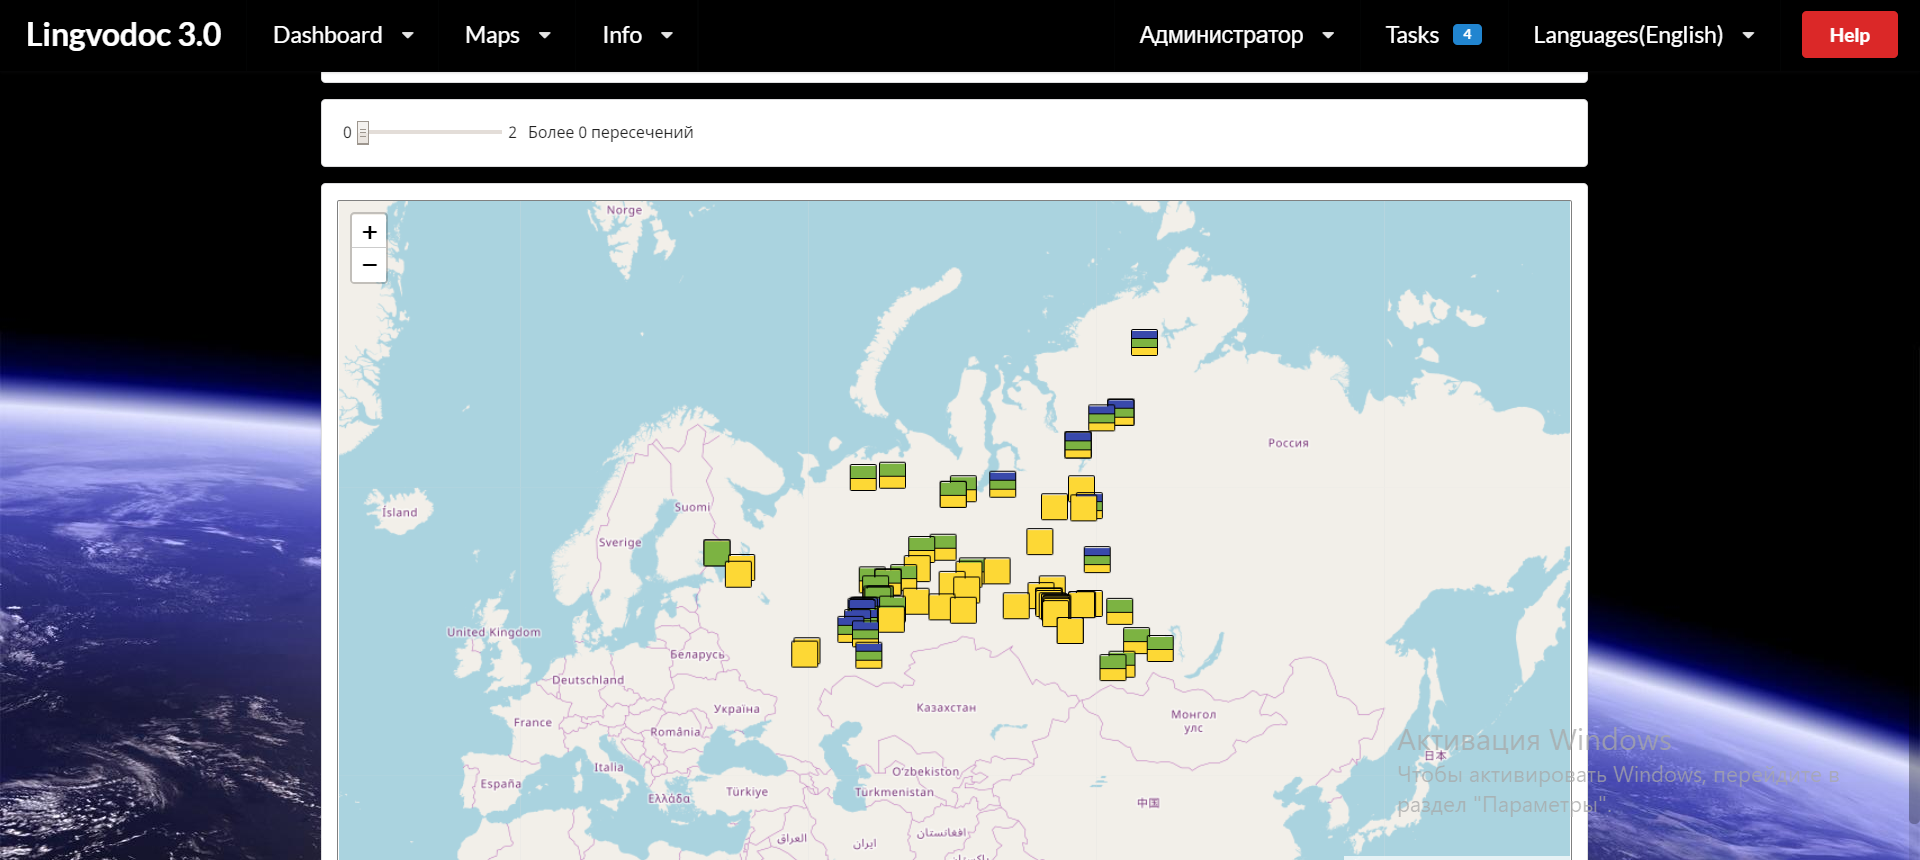Go to Lingvodoc 3.0 home link
Viewport: 1920px width, 860px height.
pos(123,35)
